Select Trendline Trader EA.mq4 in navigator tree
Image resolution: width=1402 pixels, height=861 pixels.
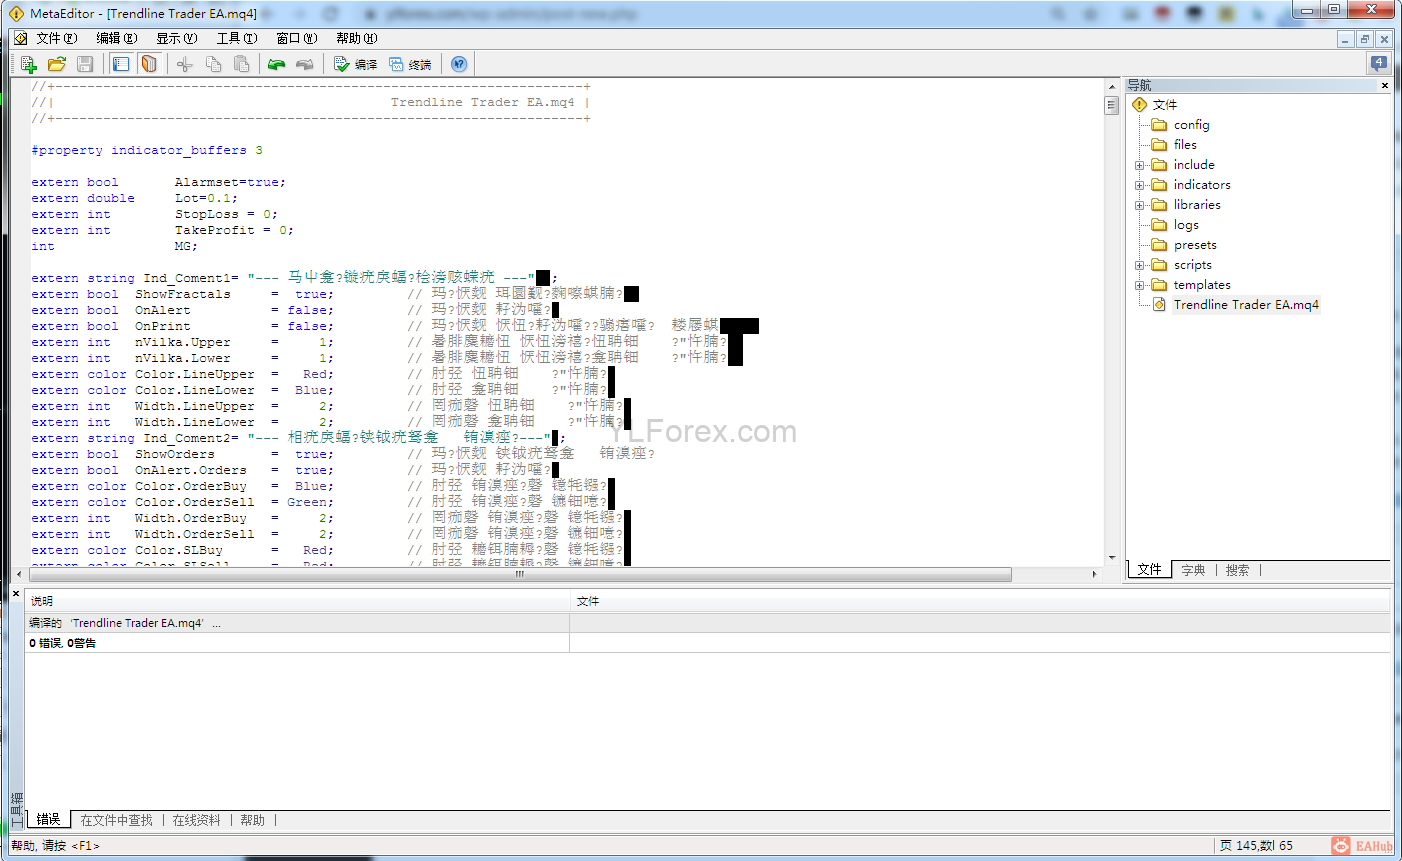[x=1246, y=305]
